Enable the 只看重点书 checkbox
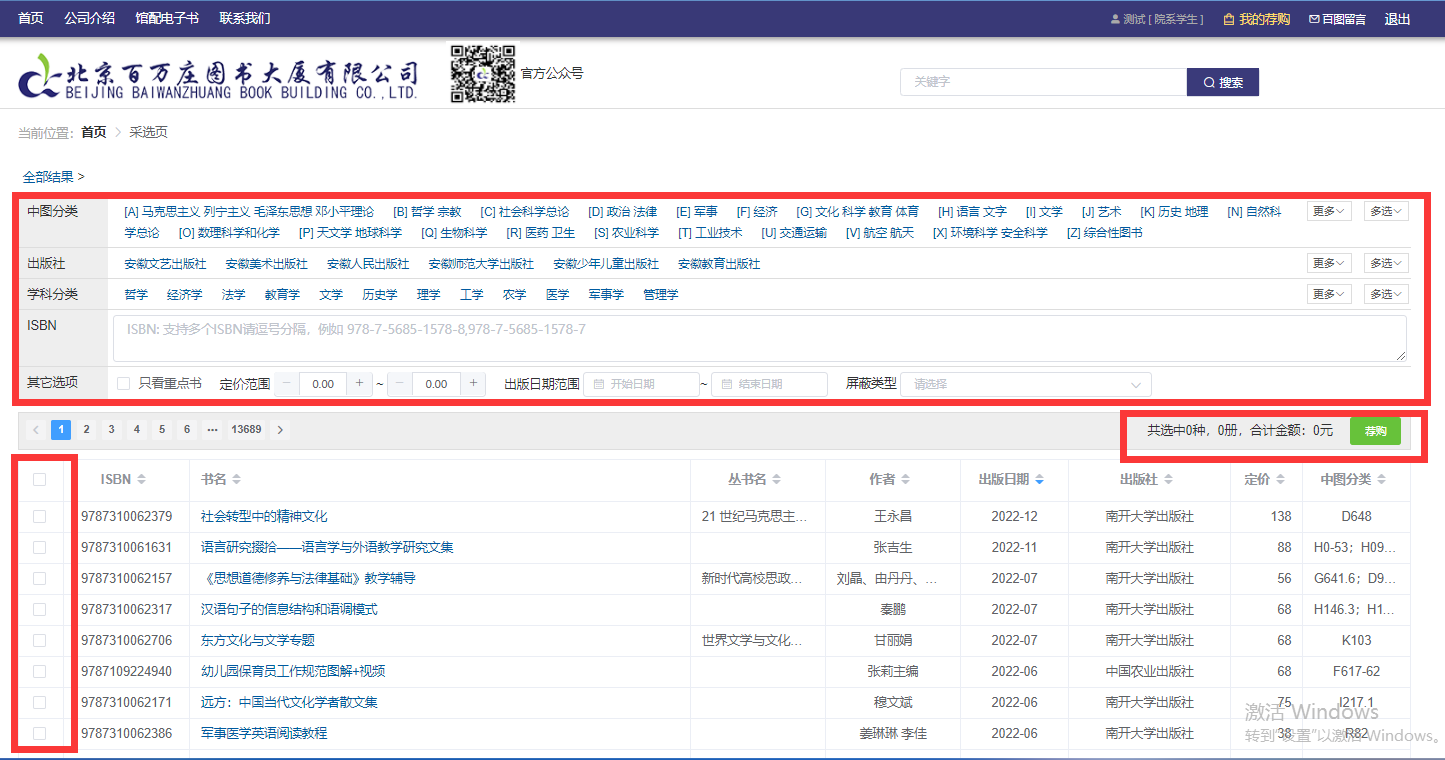 [x=124, y=384]
